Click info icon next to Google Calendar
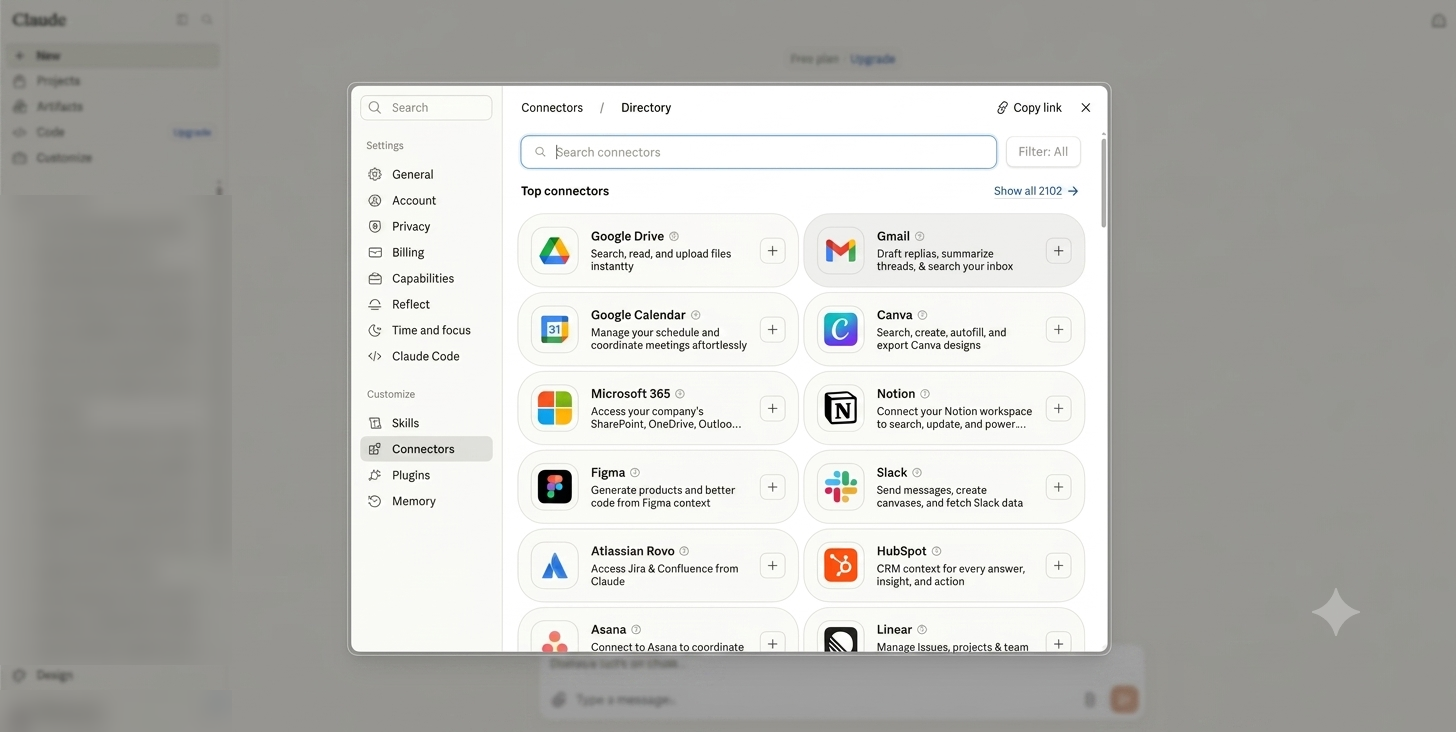This screenshot has height=732, width=1456. [696, 315]
